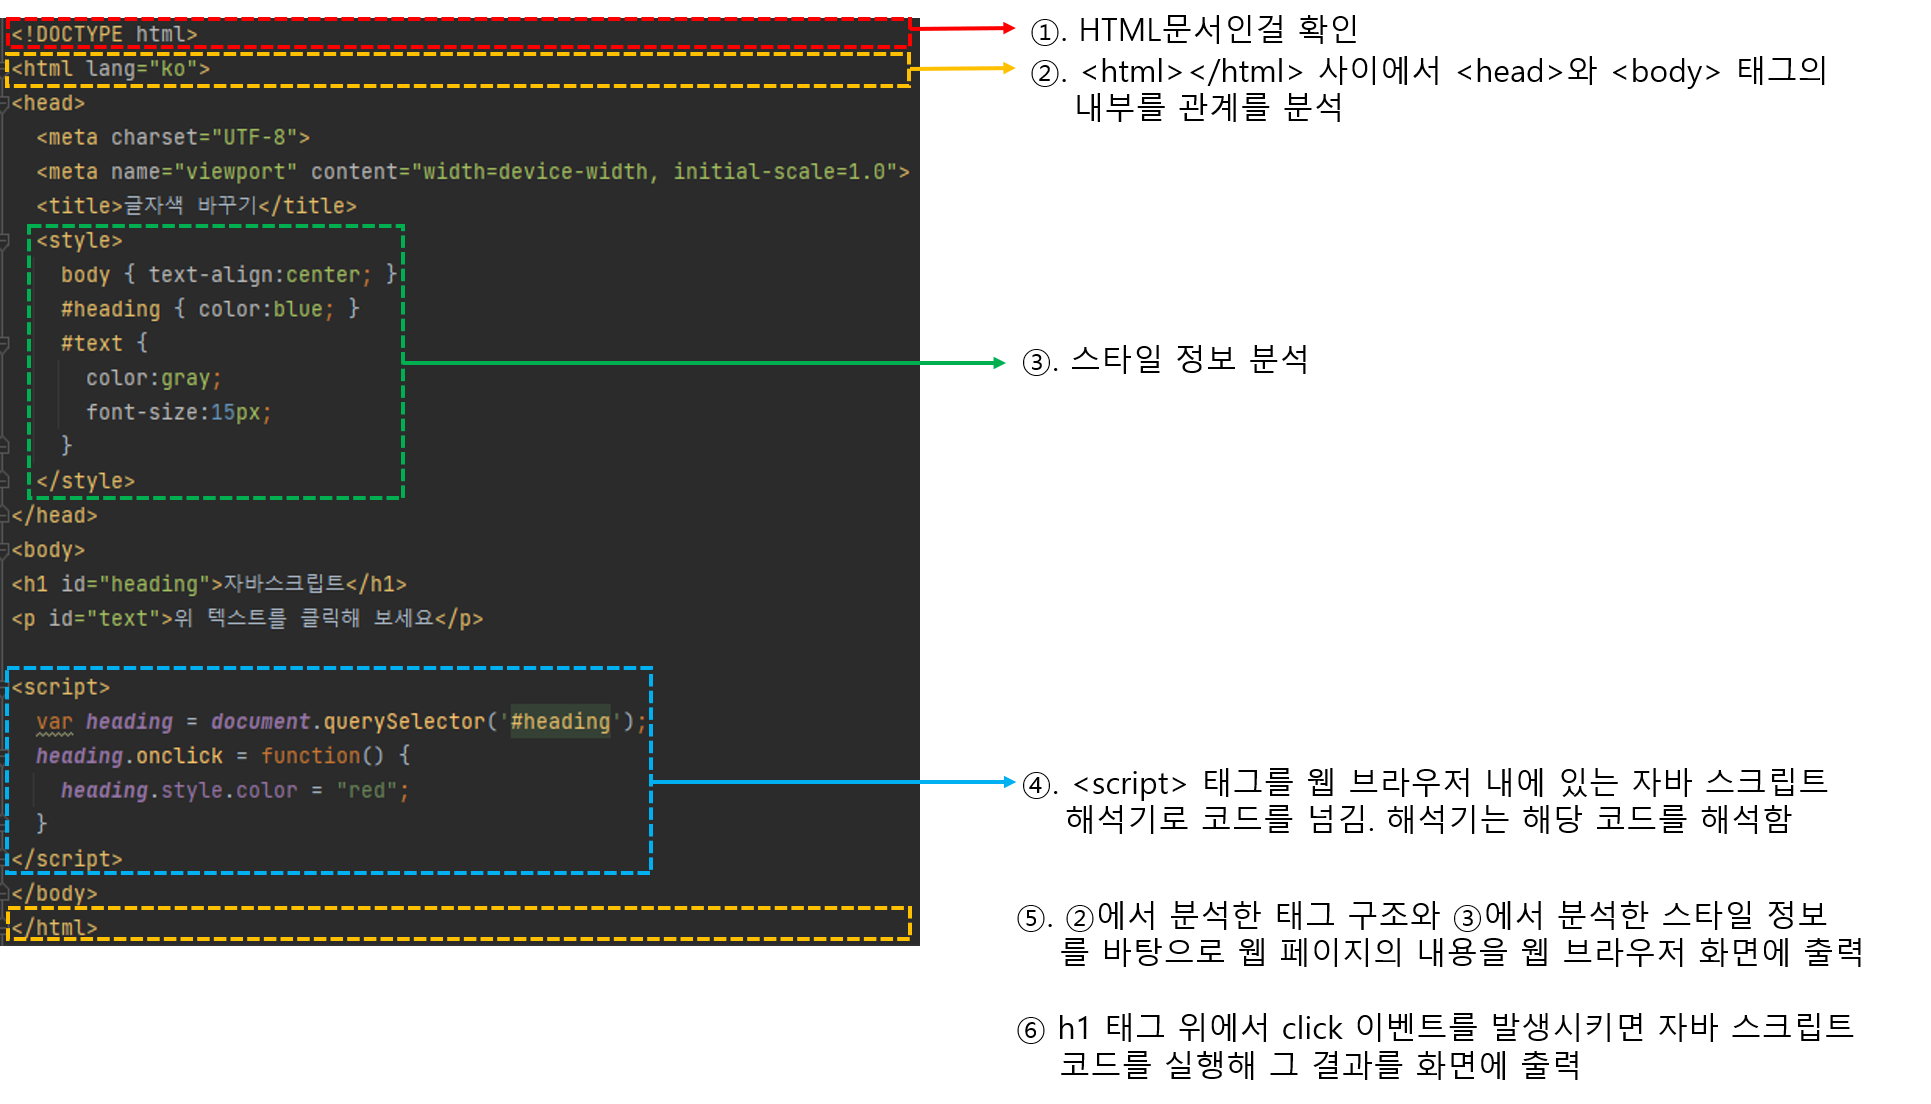Click the paragraph text 위 텍스트를 클릭해 보세요
The width and height of the screenshot is (1931, 1104).
(x=304, y=618)
